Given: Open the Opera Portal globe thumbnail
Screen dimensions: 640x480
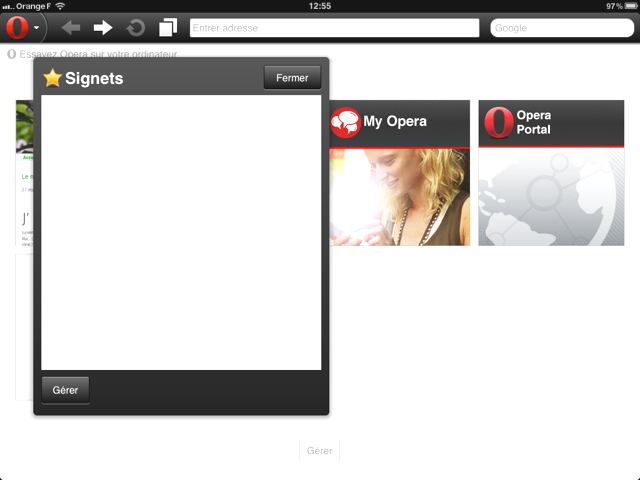Looking at the screenshot, I should [x=551, y=197].
